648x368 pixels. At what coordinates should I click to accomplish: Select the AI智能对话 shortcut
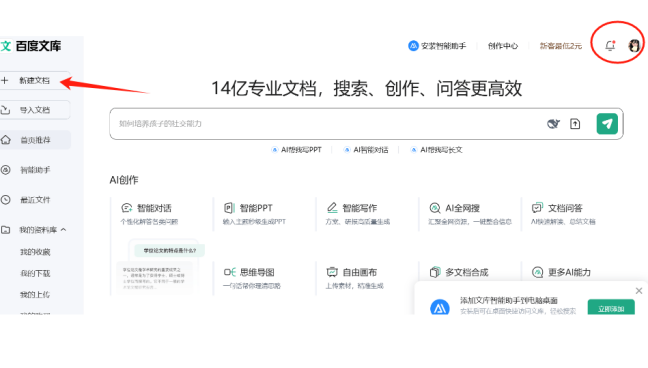(x=366, y=150)
